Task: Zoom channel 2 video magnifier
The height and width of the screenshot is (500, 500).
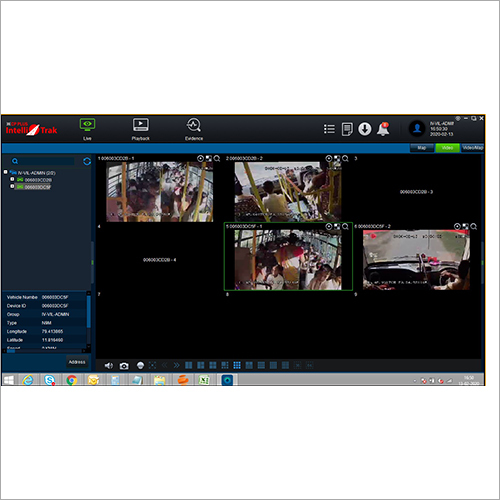Action: tap(345, 159)
